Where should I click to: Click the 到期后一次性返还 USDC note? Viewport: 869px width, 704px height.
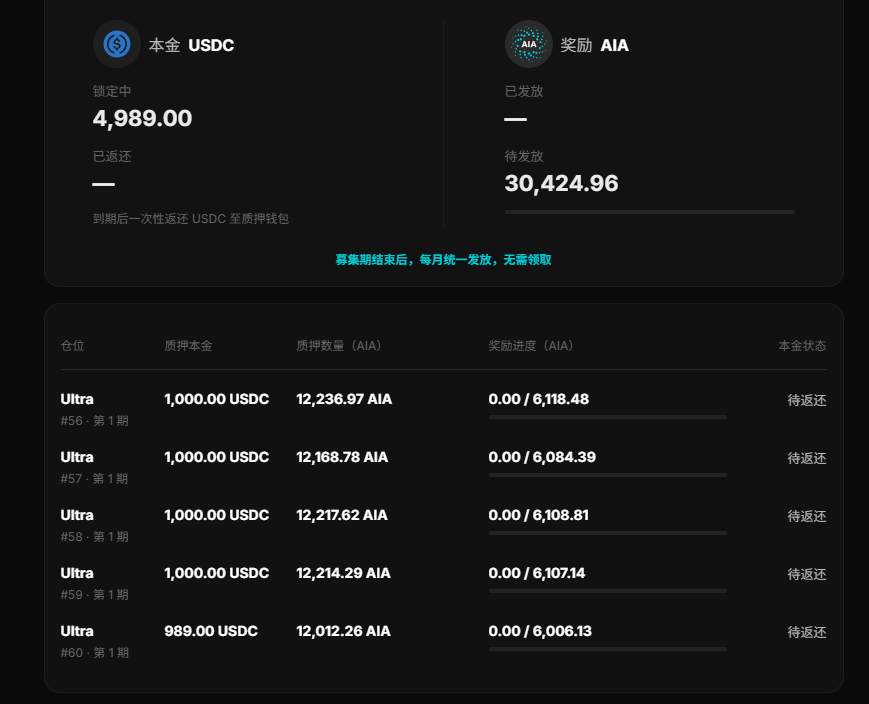coord(191,218)
